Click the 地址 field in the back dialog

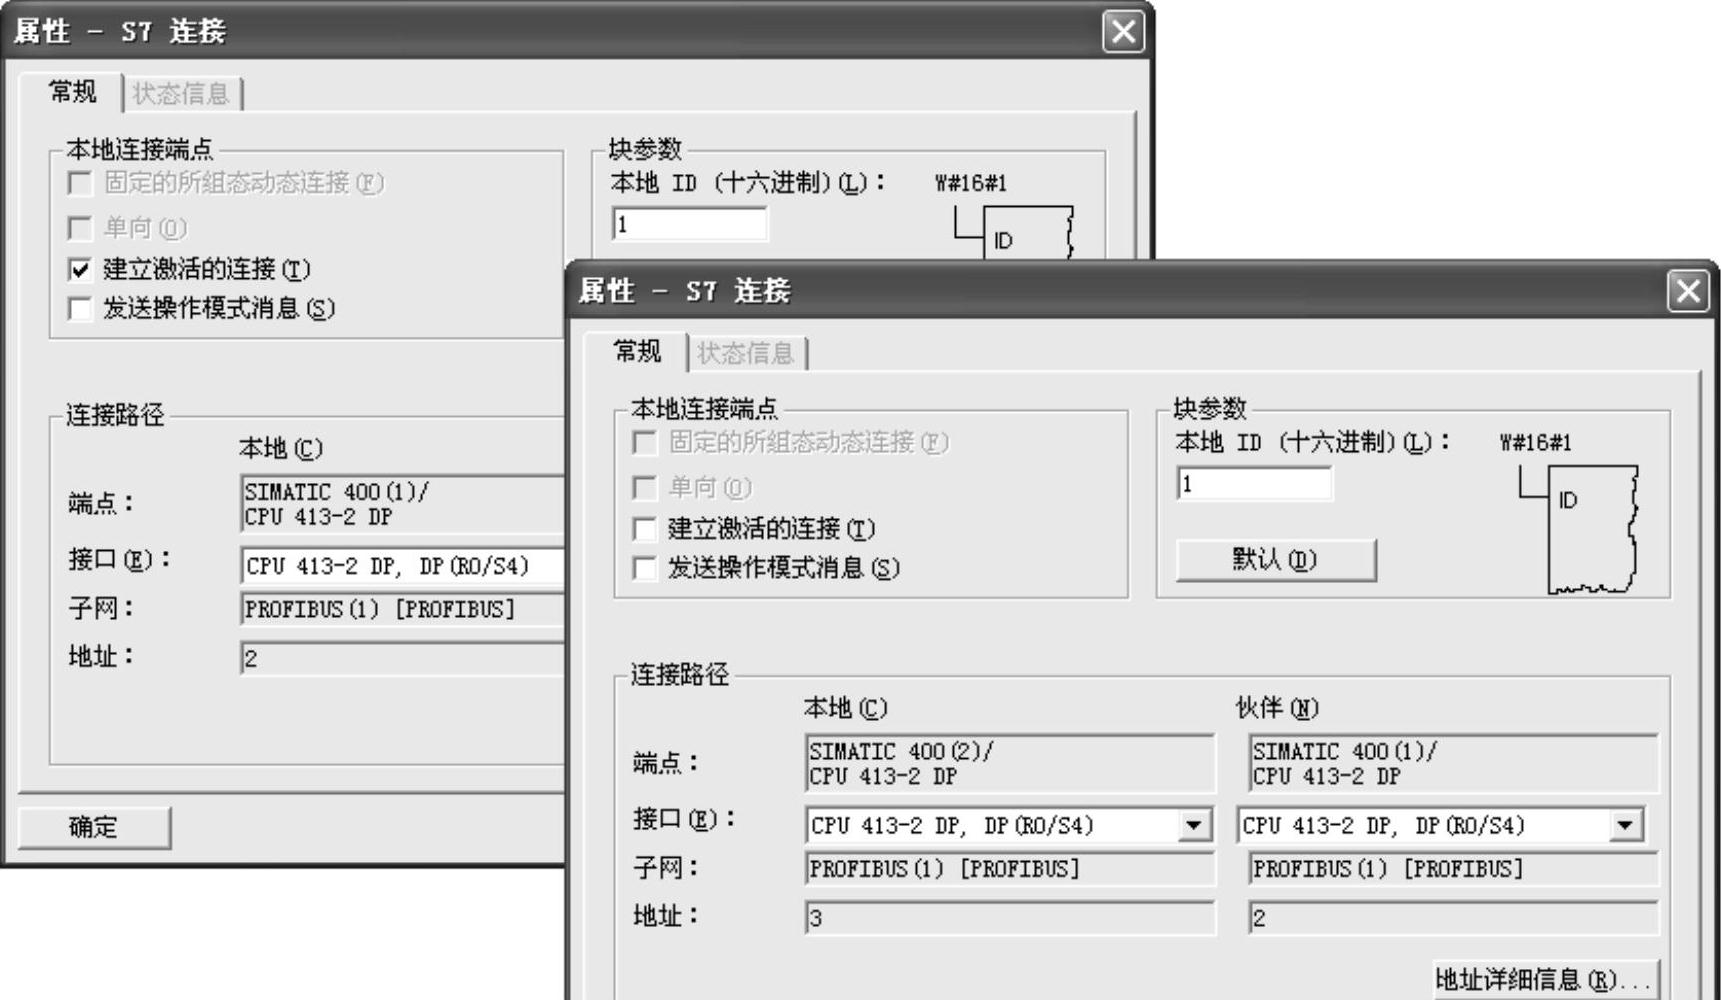[x=402, y=658]
